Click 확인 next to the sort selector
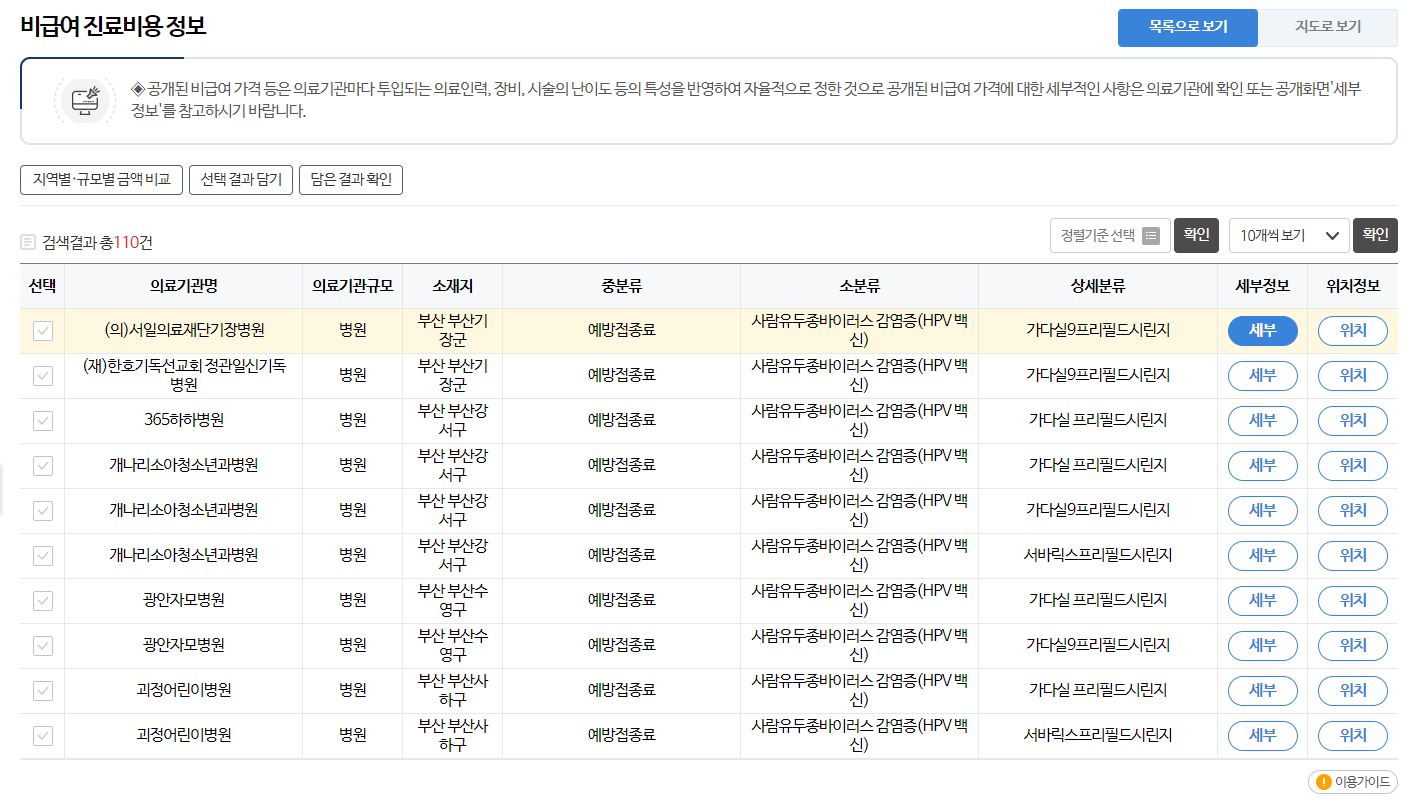 point(1196,235)
